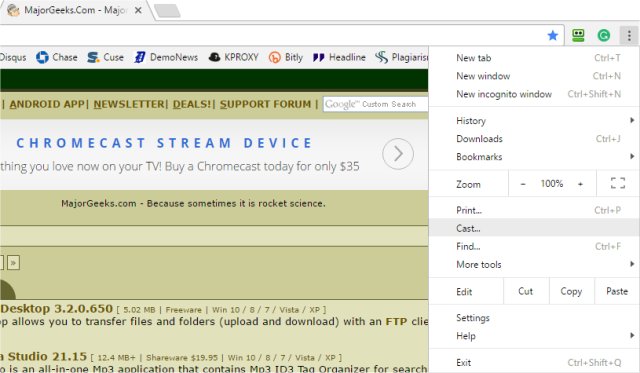The image size is (640, 373).
Task: Click the small double-arrow page button
Action: [x=13, y=263]
